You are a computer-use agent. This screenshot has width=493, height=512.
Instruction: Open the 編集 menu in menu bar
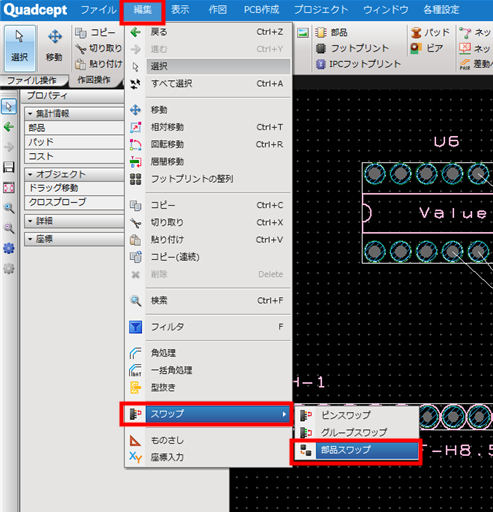point(142,10)
